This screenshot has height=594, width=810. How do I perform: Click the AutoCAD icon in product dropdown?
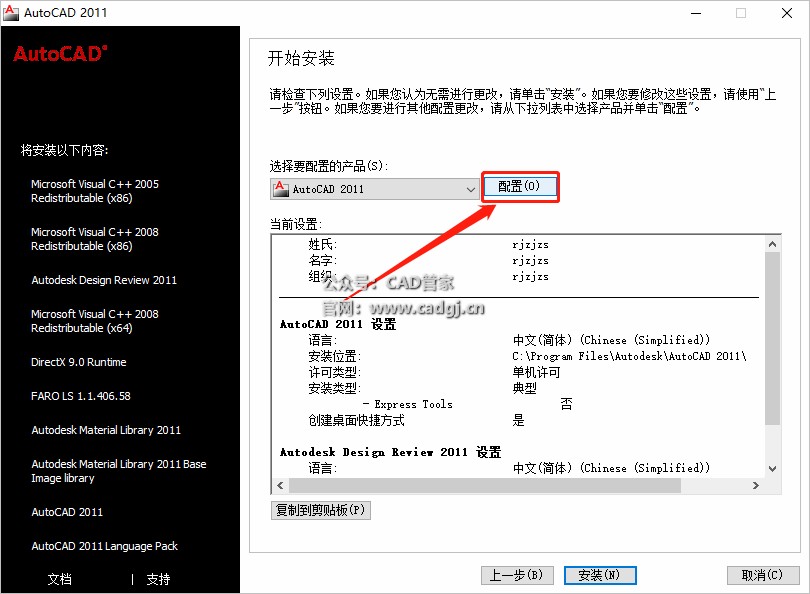282,189
